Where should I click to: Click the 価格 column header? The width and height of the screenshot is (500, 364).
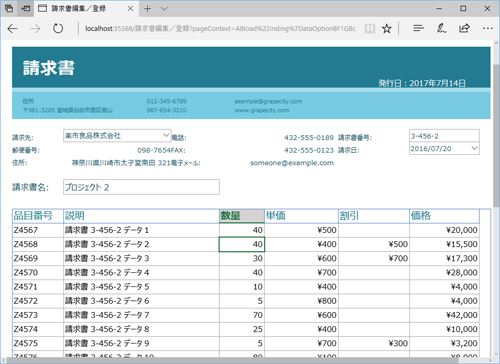click(x=444, y=216)
